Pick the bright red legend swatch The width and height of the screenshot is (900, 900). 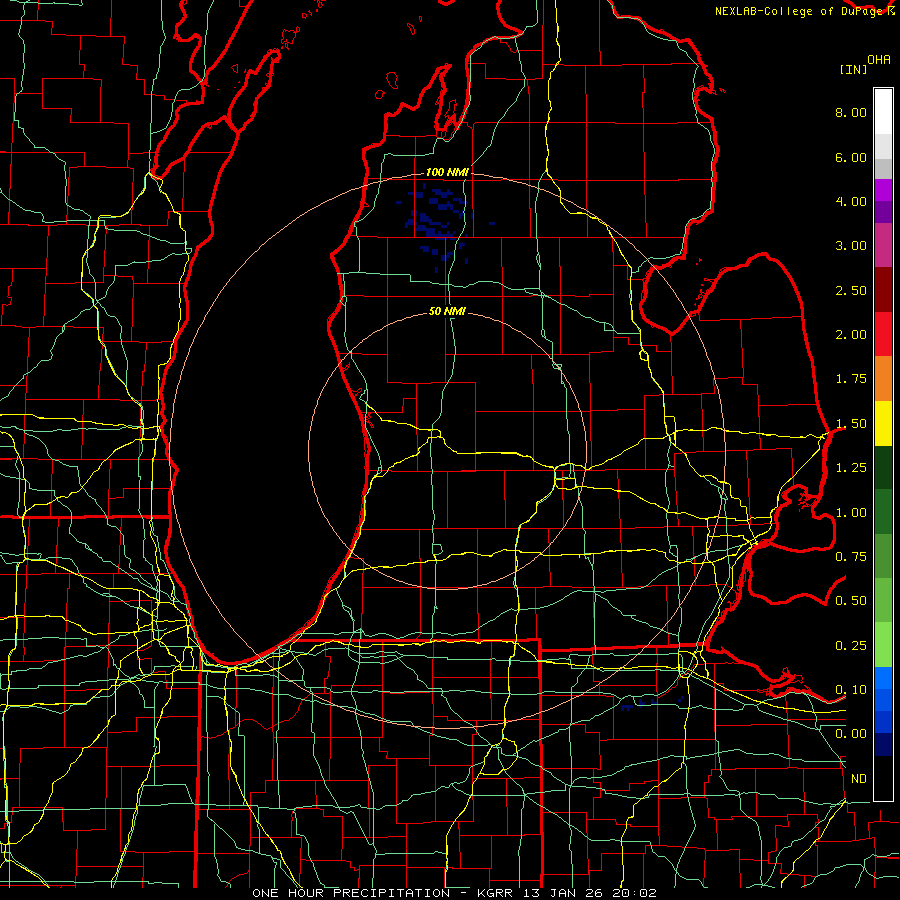coord(883,334)
